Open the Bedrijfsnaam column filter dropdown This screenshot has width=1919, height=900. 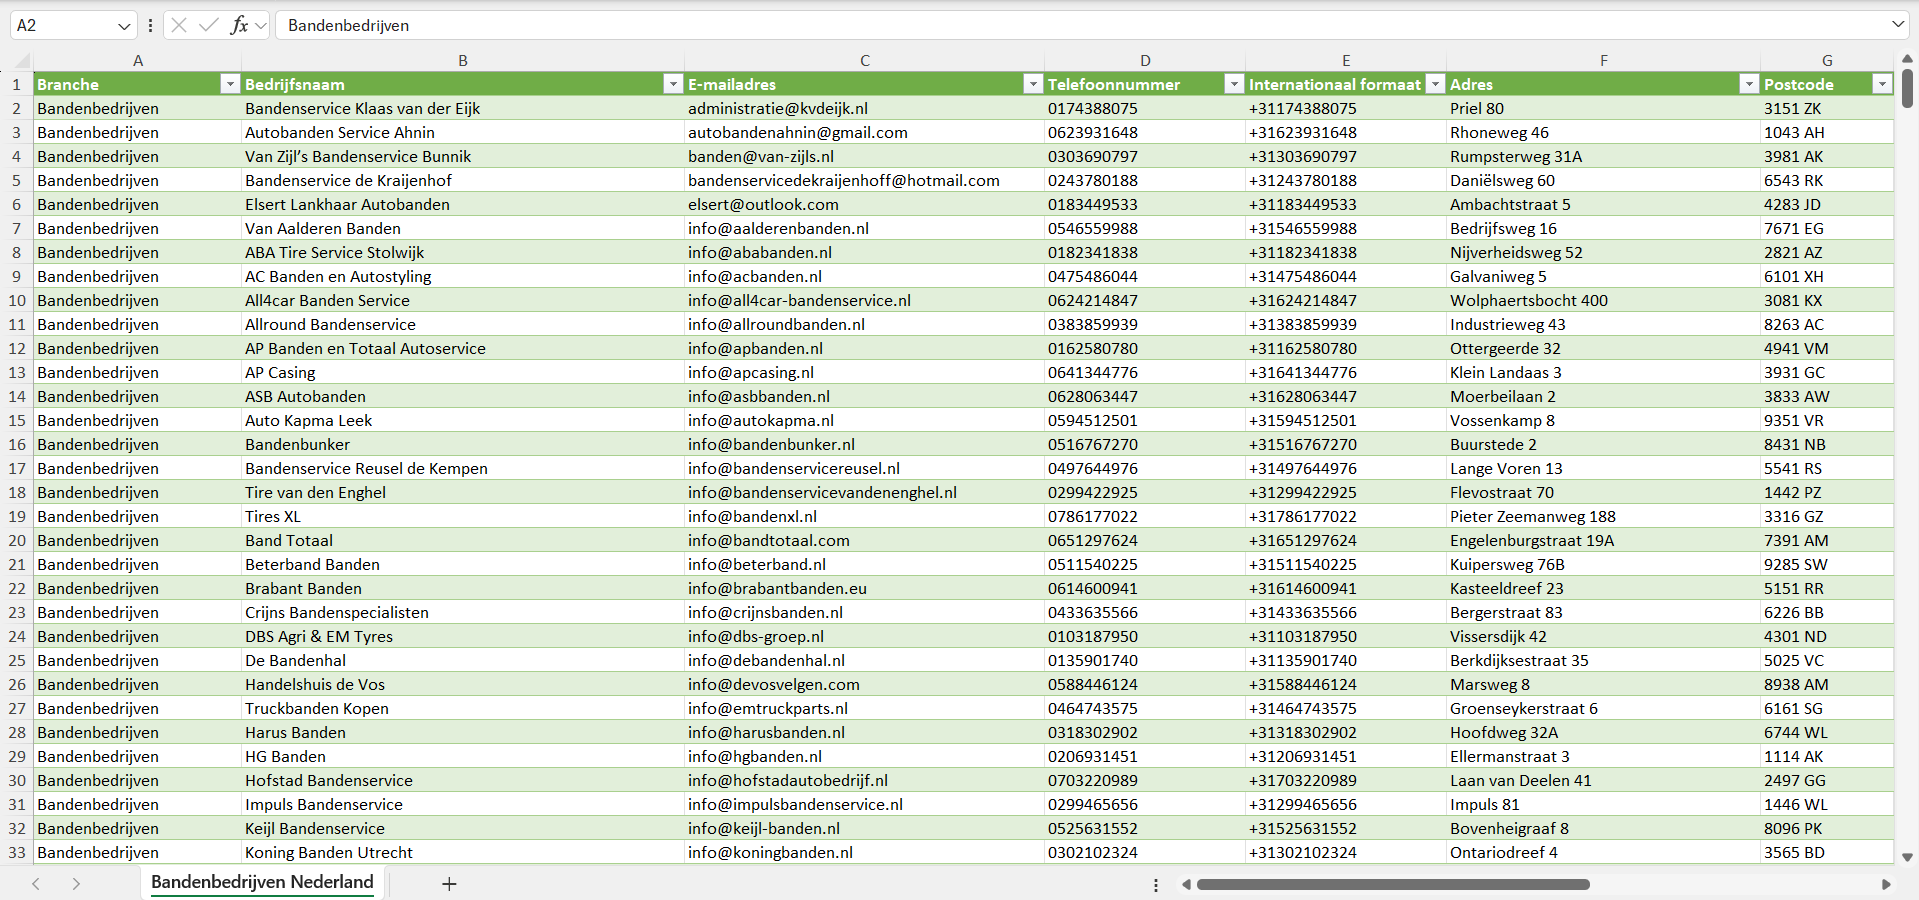(x=673, y=84)
